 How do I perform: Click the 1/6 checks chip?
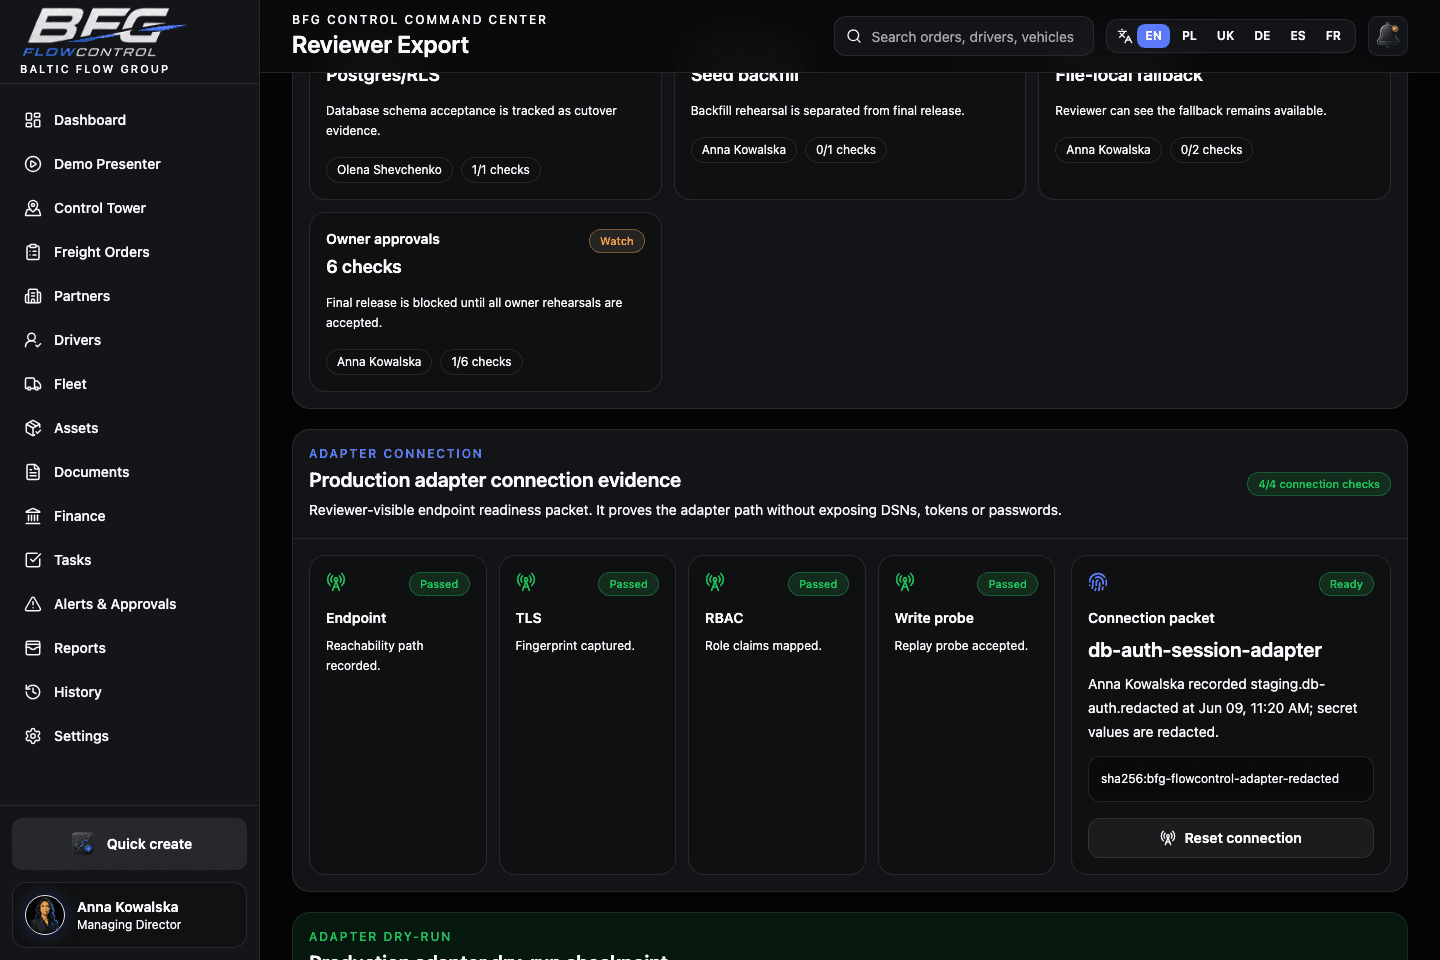pyautogui.click(x=481, y=362)
